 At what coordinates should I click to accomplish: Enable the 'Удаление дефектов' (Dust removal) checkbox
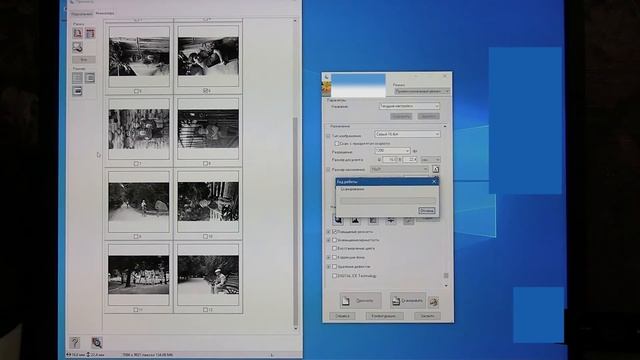335,267
